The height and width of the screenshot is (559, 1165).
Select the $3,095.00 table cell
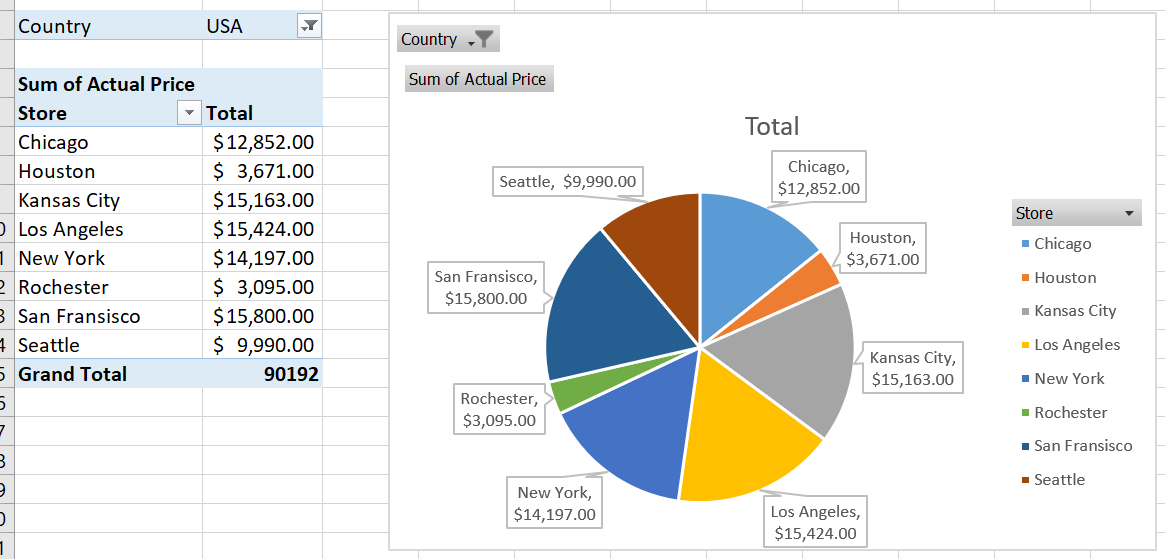point(262,287)
